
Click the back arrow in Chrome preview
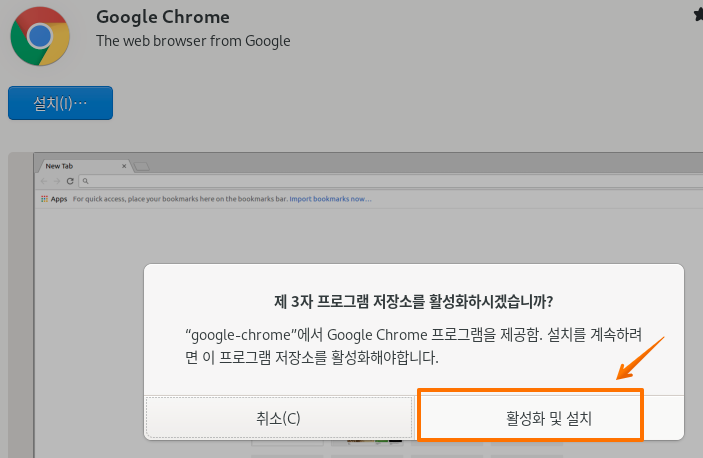44,181
